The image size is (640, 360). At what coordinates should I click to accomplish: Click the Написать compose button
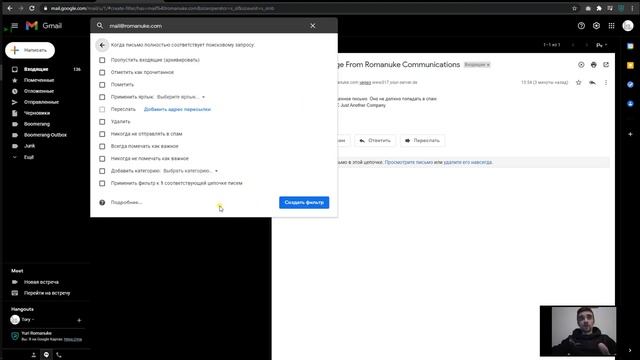(30, 50)
